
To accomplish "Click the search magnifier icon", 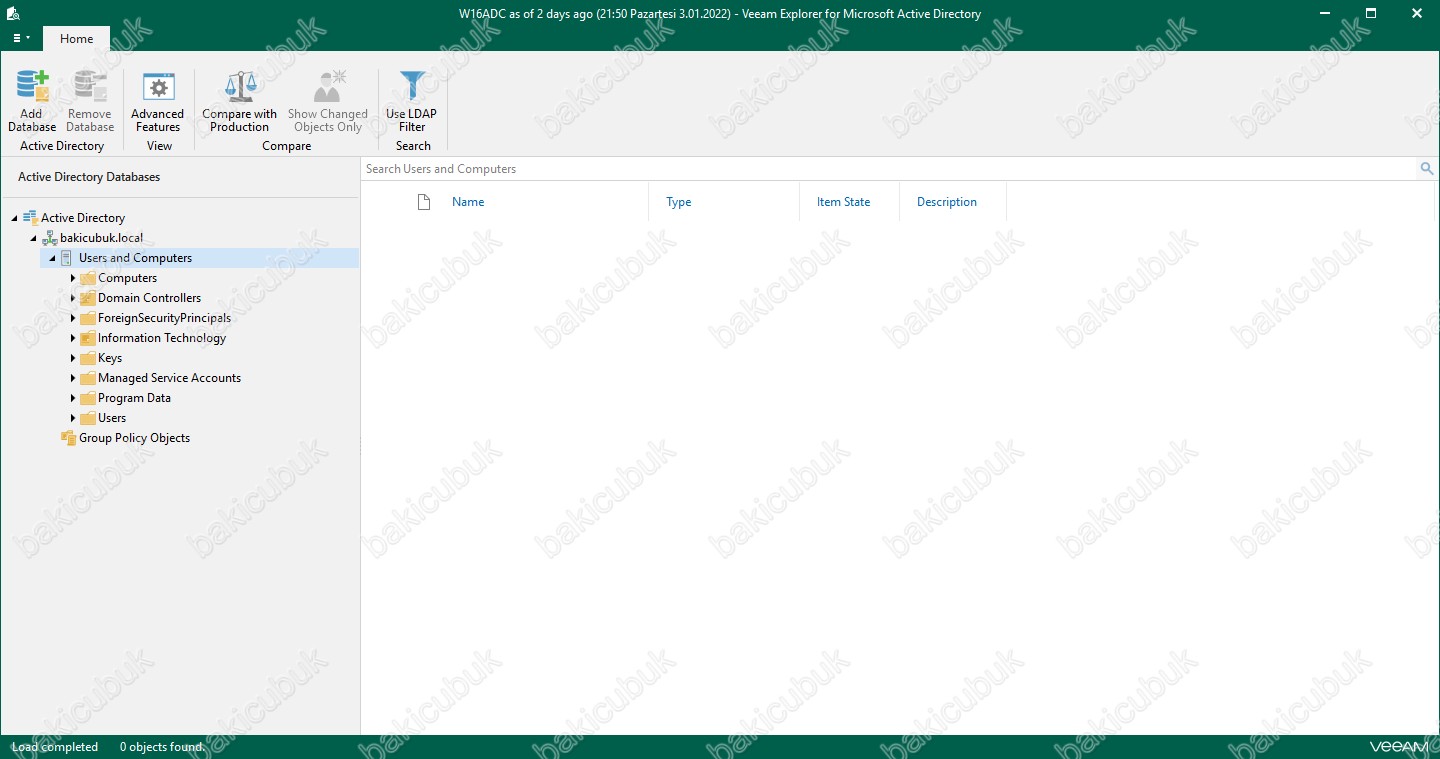I will click(1427, 169).
